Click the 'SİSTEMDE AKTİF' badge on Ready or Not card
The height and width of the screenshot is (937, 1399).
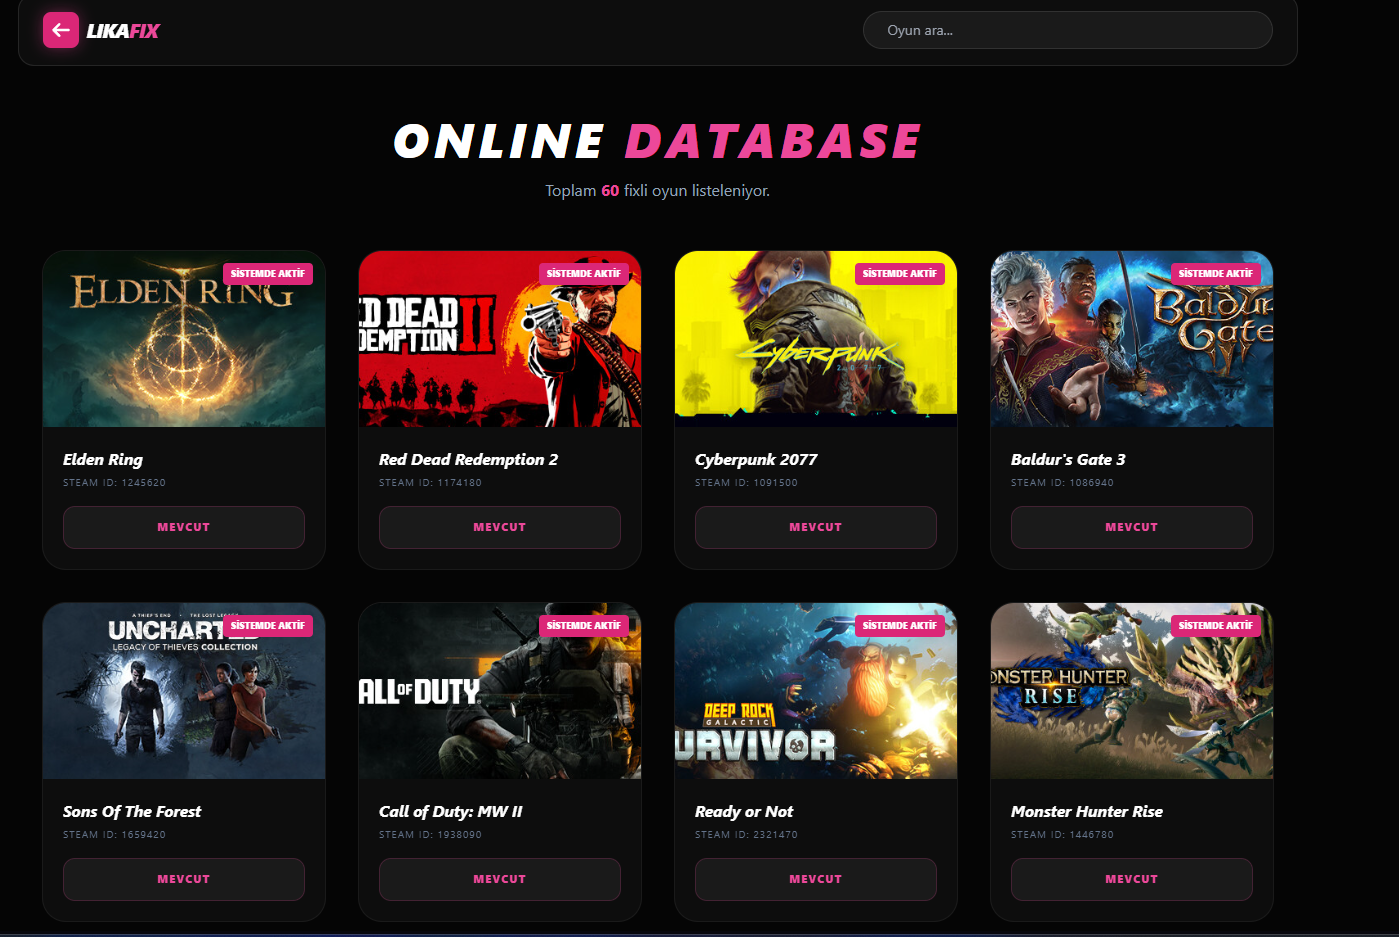coord(900,626)
